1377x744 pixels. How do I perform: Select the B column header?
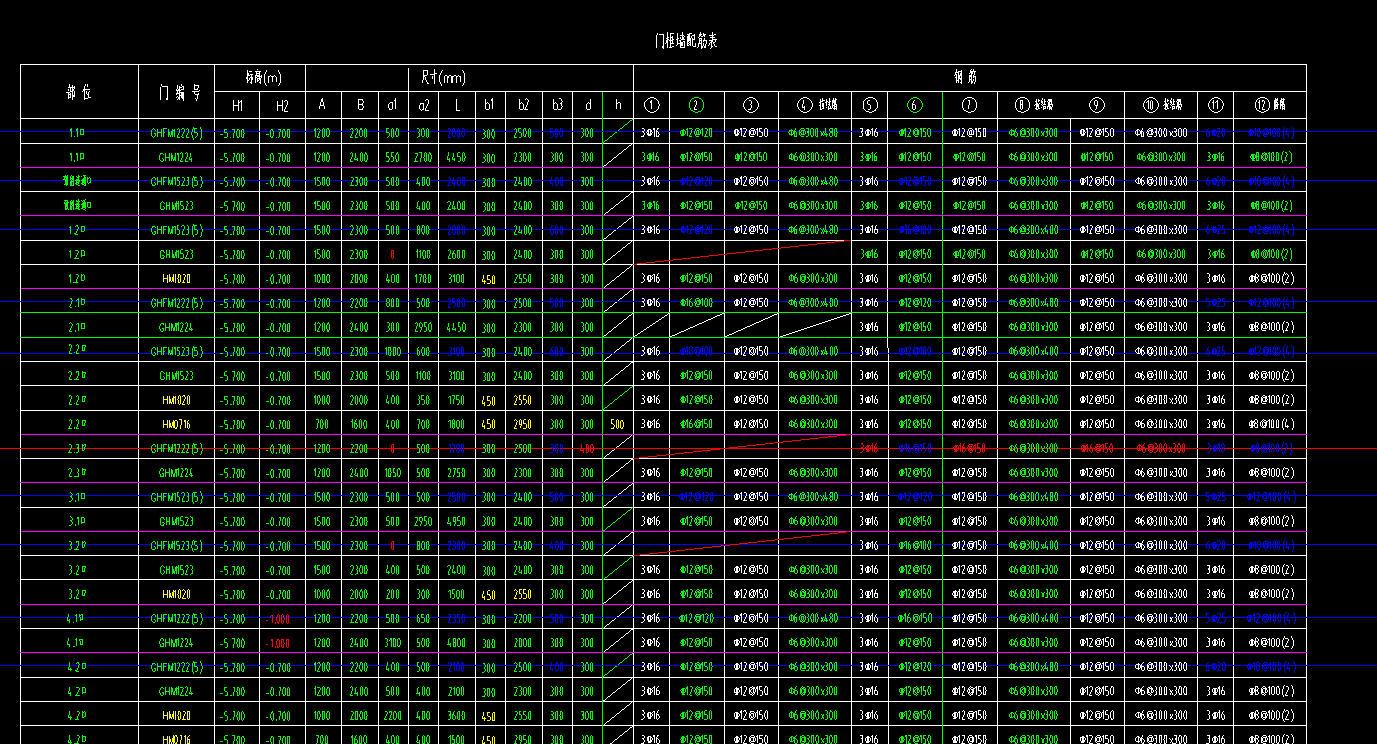(x=359, y=105)
